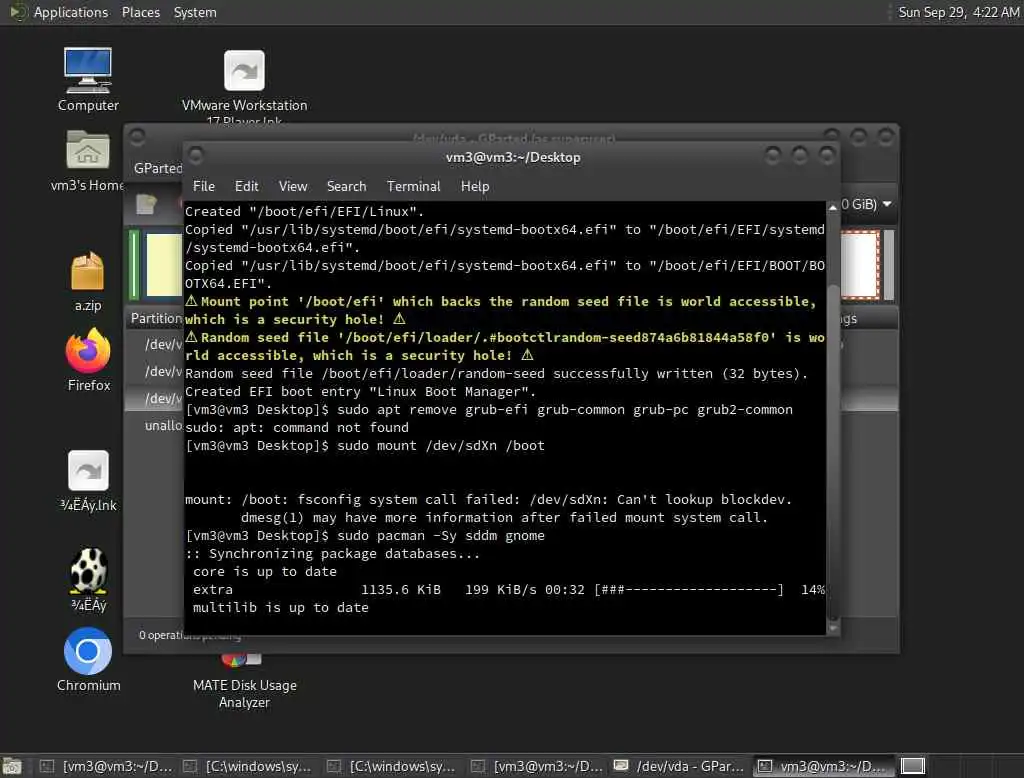Click the terminal scrollbar up arrow
This screenshot has width=1024, height=778.
click(x=833, y=207)
